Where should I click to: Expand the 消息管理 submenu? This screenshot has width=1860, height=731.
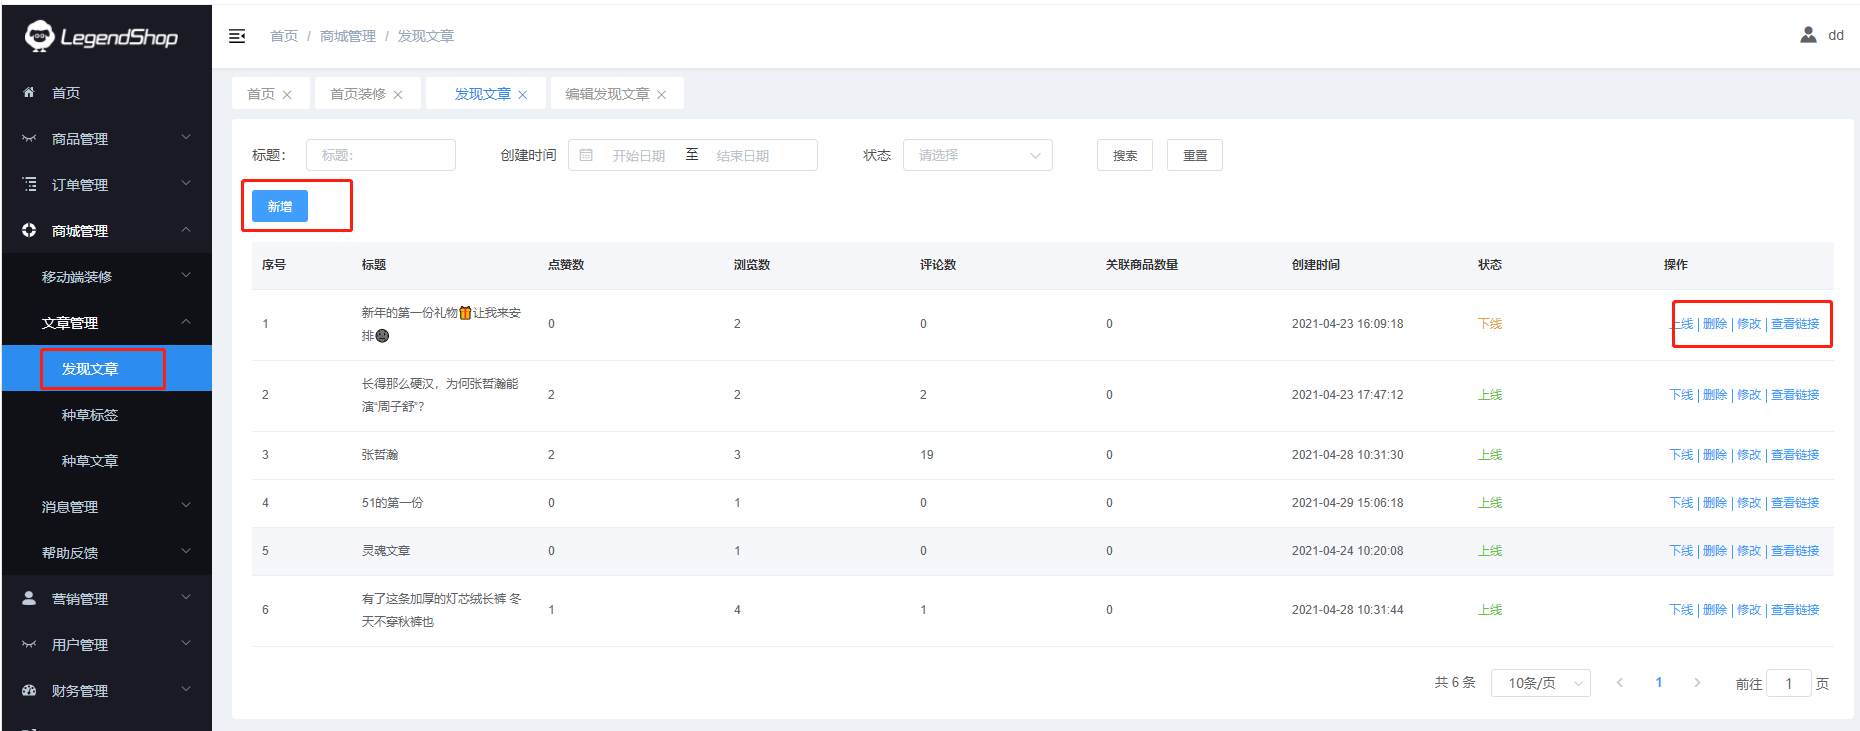click(x=106, y=507)
